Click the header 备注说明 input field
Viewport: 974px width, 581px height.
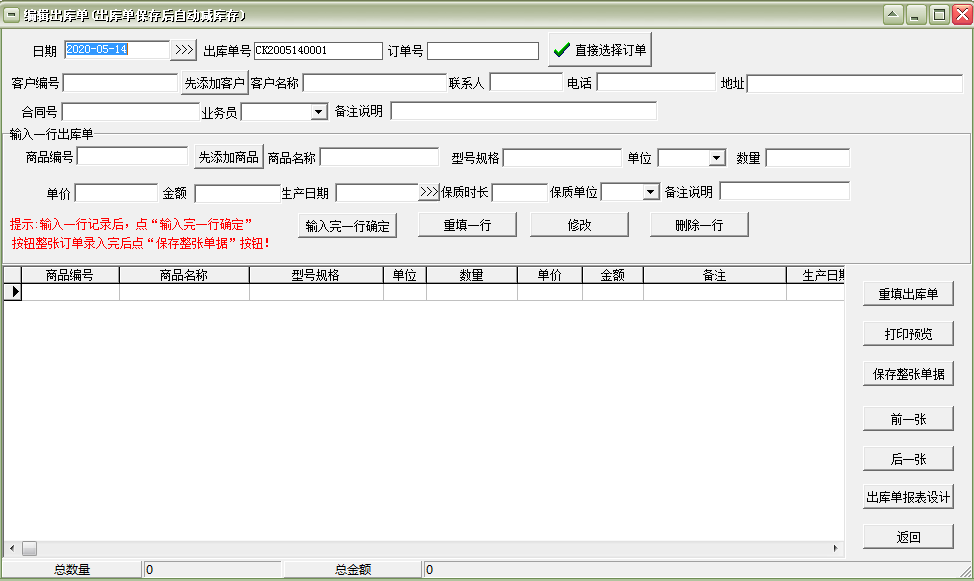524,111
